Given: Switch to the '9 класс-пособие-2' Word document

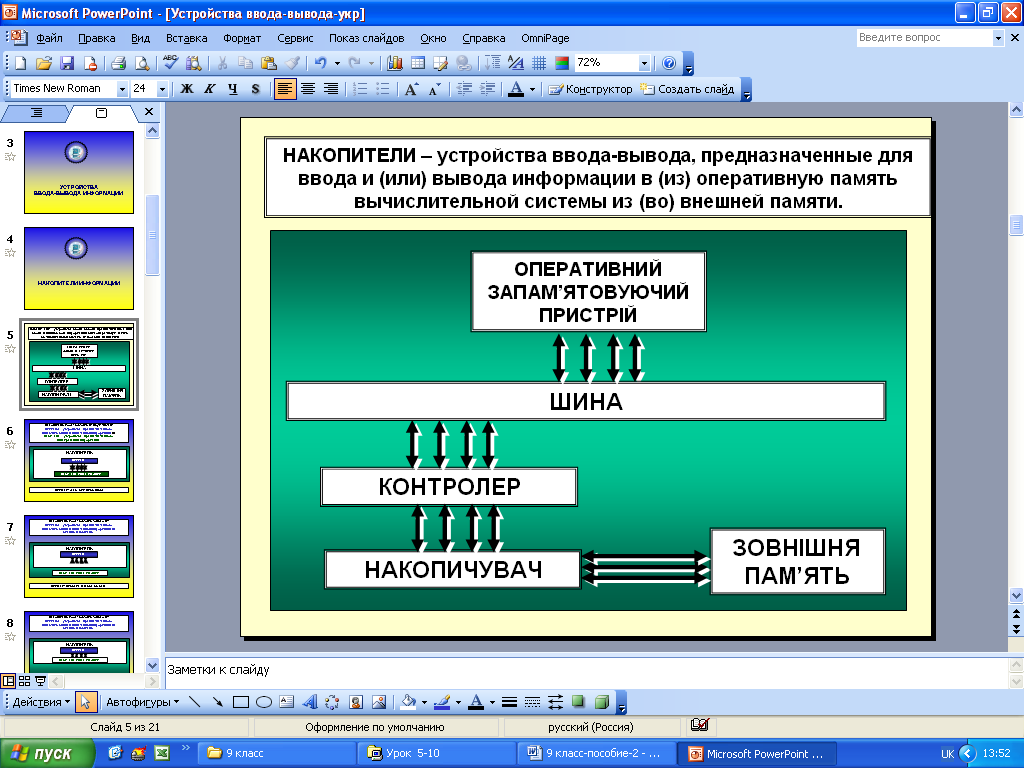Looking at the screenshot, I should pos(596,753).
